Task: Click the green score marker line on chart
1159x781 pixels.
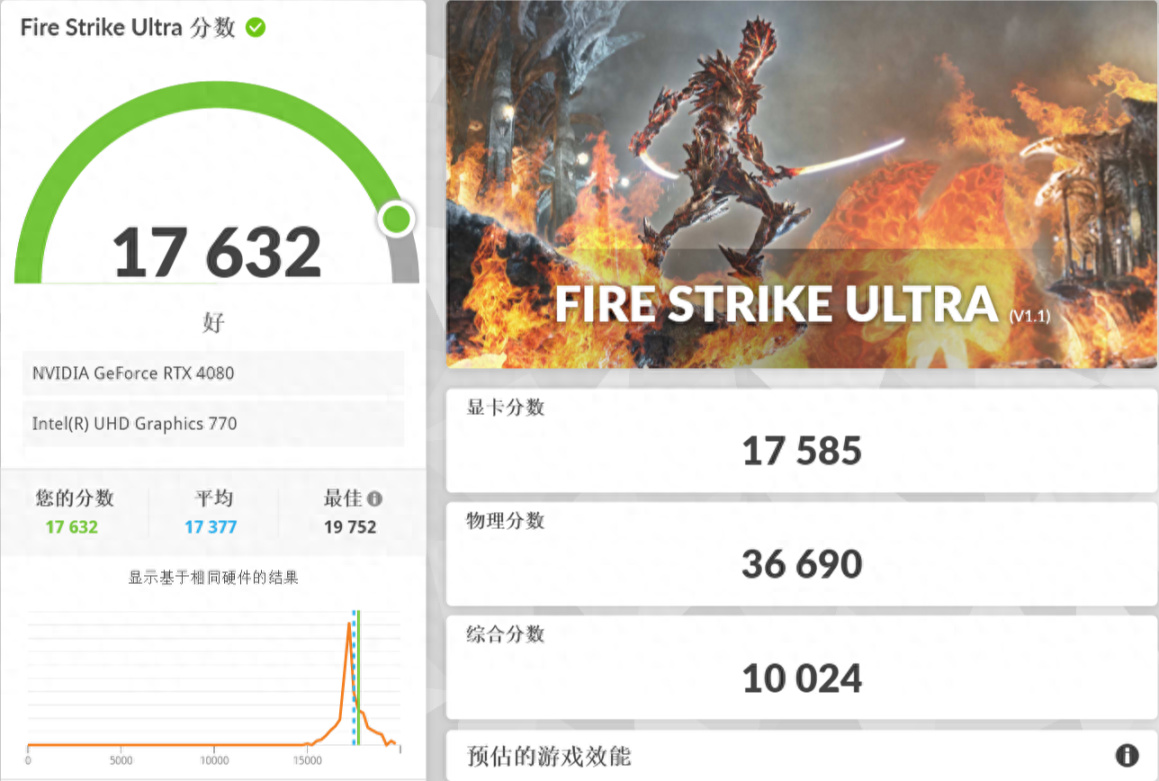Action: pos(358,678)
